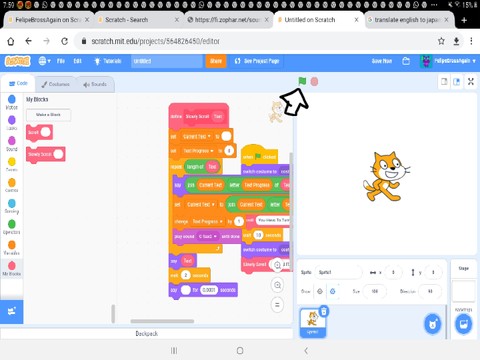Select the My Blocks category

(12, 269)
